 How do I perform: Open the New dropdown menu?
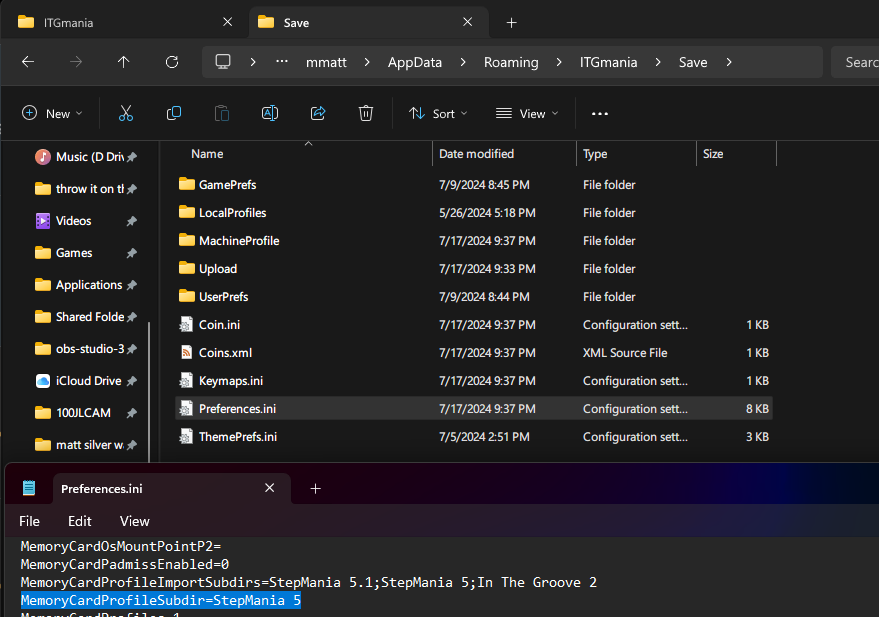pyautogui.click(x=52, y=114)
